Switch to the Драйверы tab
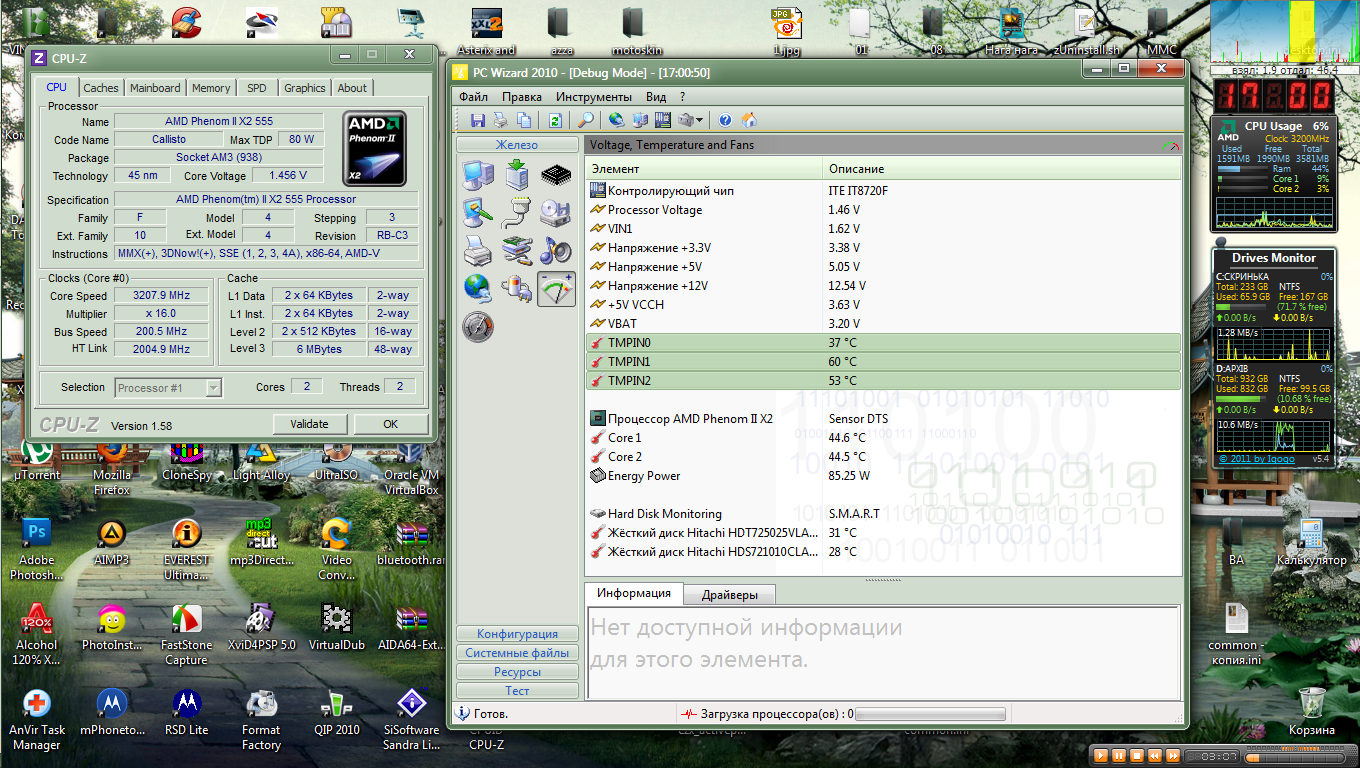Viewport: 1360px width, 768px height. [730, 595]
